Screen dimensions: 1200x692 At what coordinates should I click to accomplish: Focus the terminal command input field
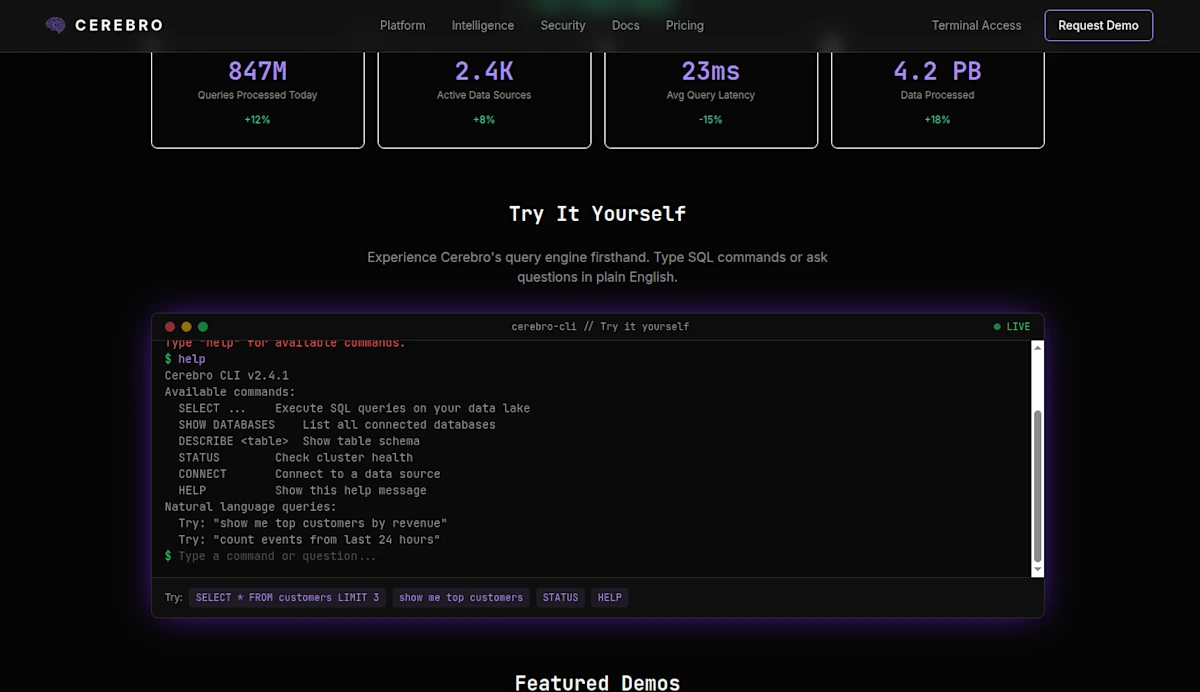(x=600, y=556)
